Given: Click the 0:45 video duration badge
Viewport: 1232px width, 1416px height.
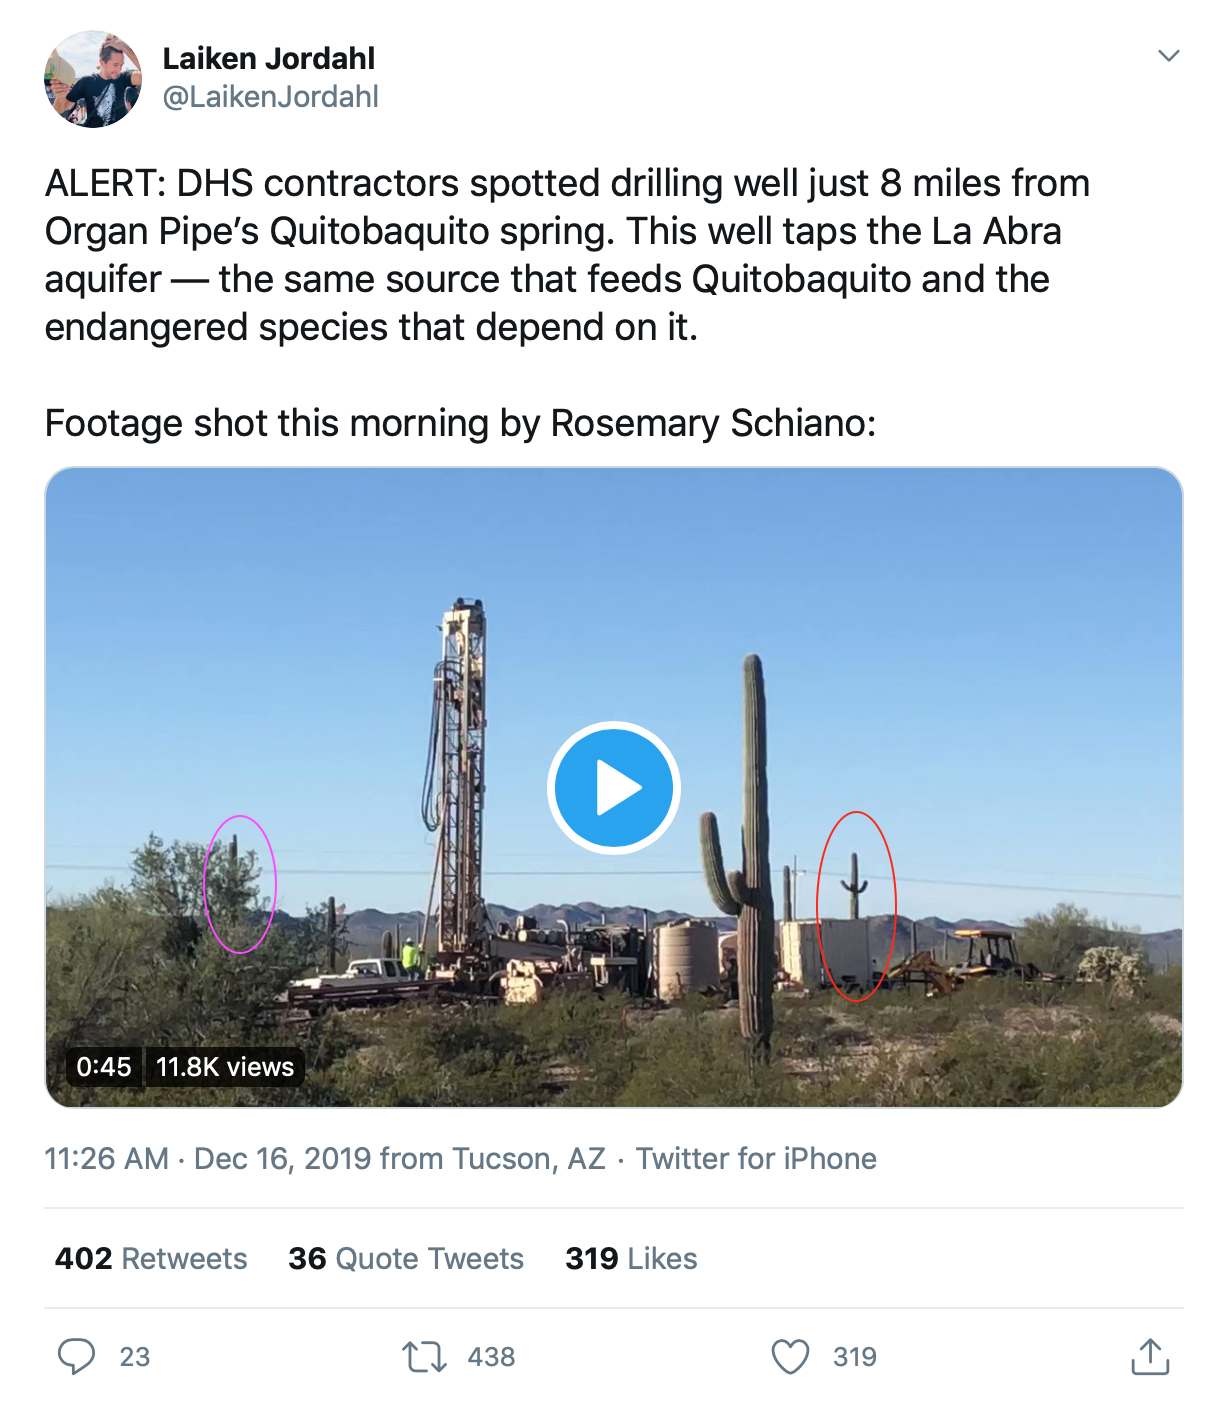Looking at the screenshot, I should [104, 1067].
